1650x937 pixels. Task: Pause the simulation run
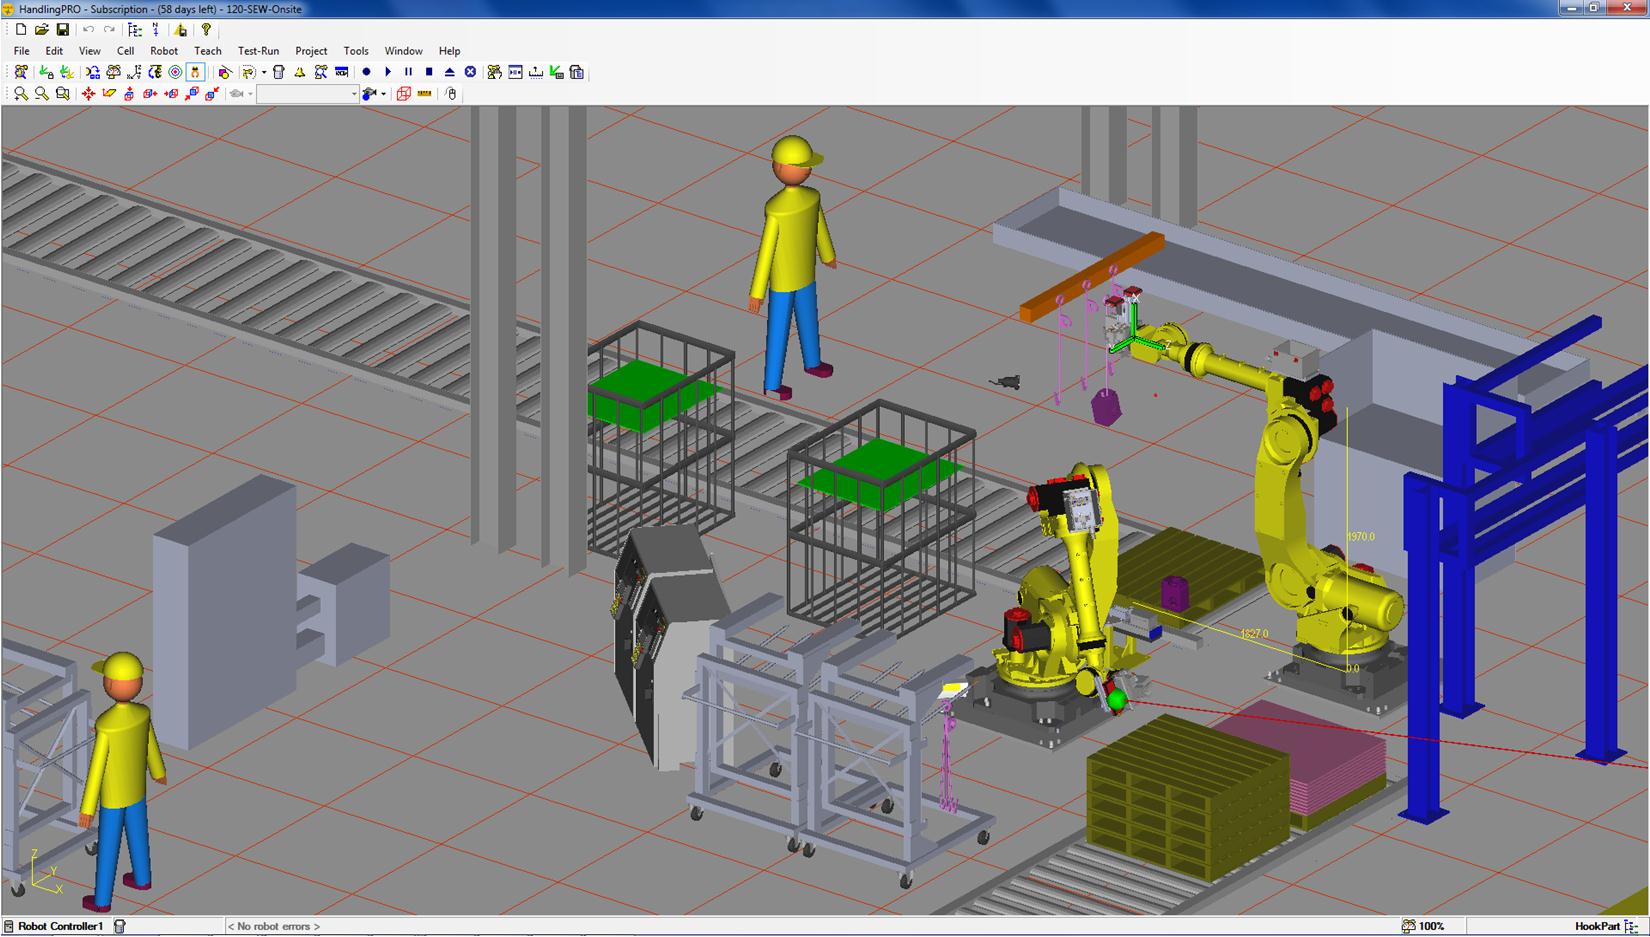(408, 72)
